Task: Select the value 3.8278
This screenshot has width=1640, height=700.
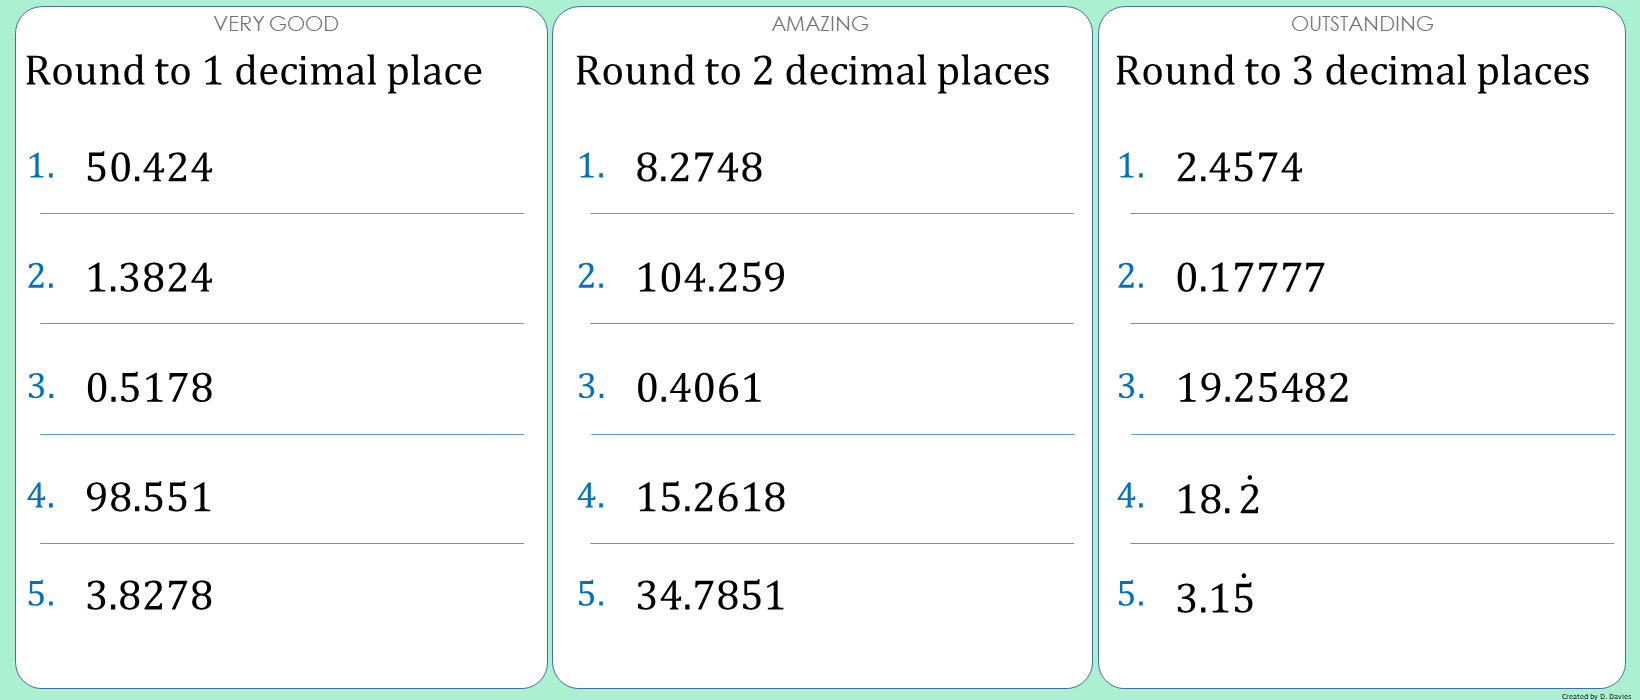Action: point(149,596)
